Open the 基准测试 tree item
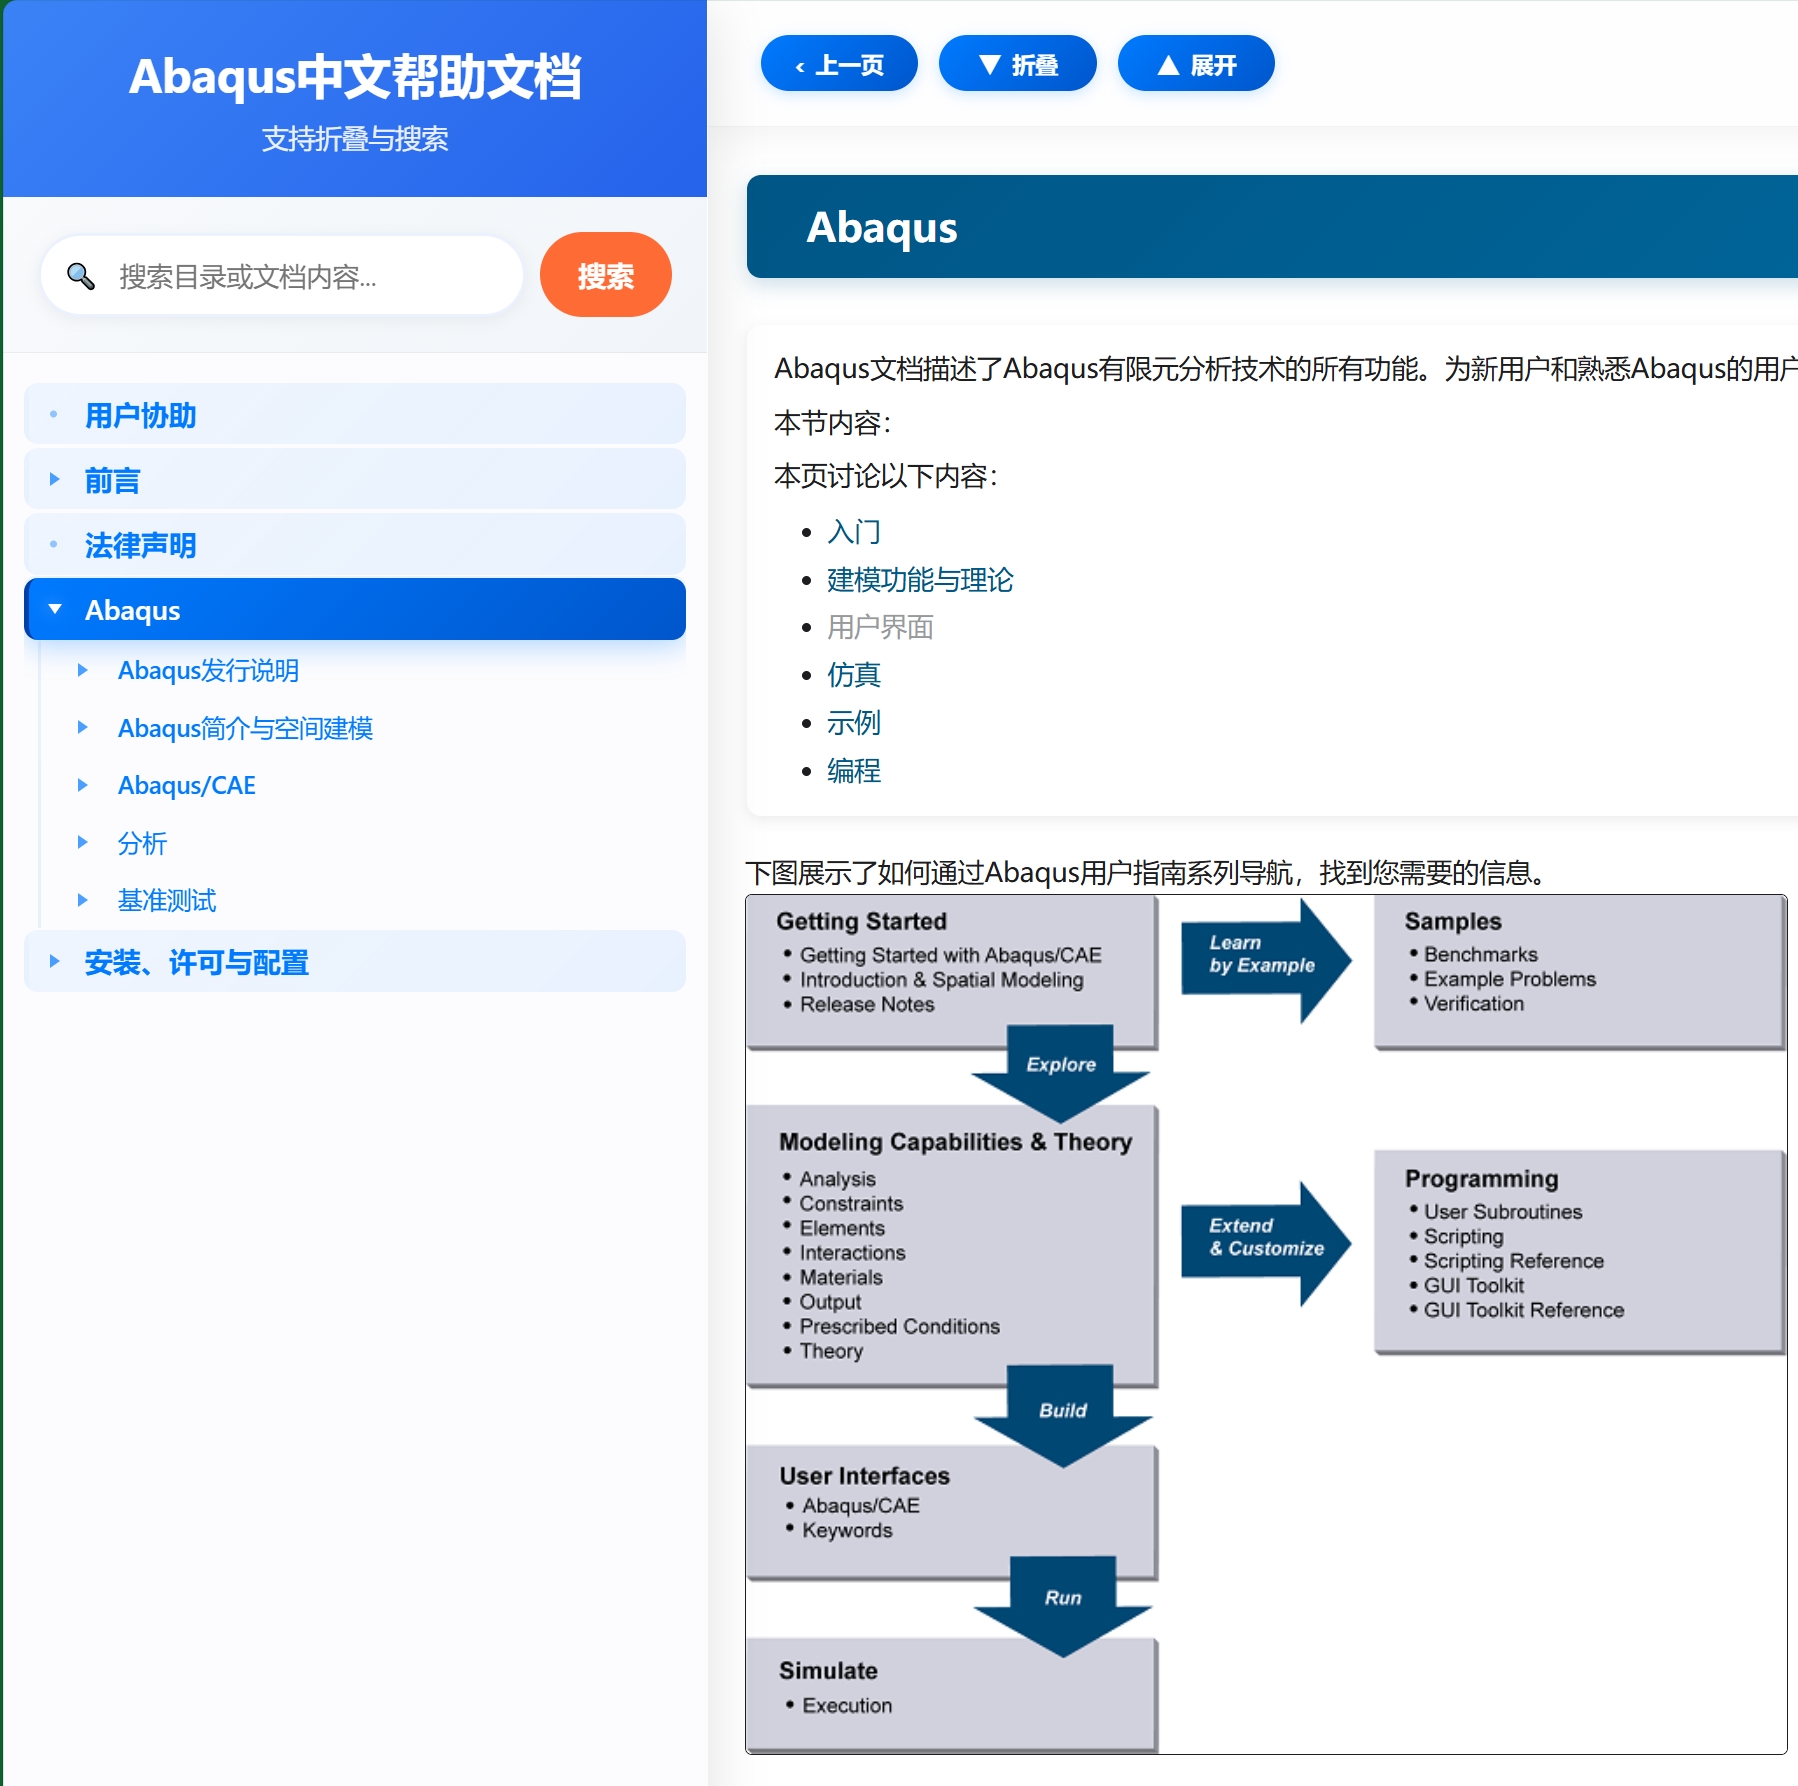The height and width of the screenshot is (1786, 1798). (167, 900)
